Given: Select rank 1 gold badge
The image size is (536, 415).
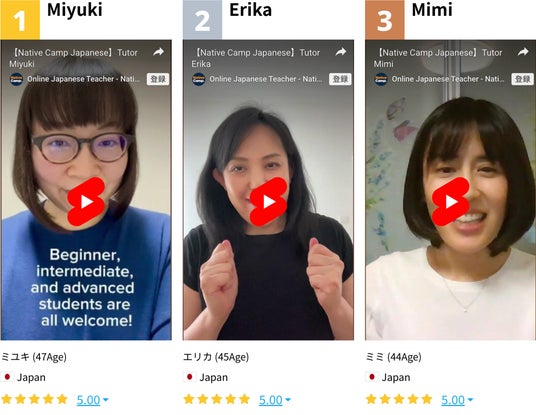Looking at the screenshot, I should pyautogui.click(x=20, y=20).
